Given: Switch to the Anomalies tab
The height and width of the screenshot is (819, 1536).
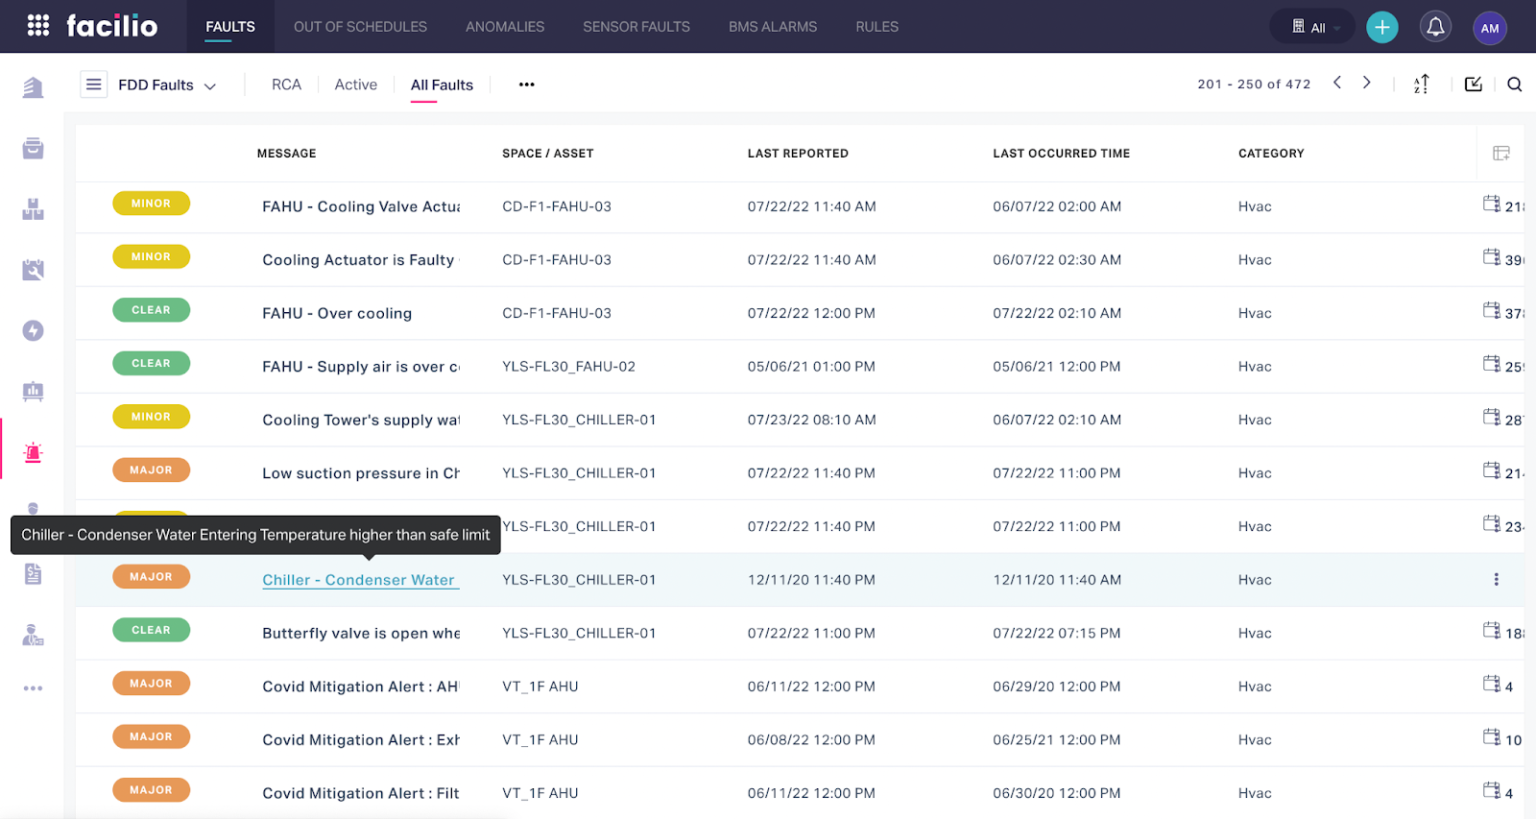Looking at the screenshot, I should [x=504, y=27].
